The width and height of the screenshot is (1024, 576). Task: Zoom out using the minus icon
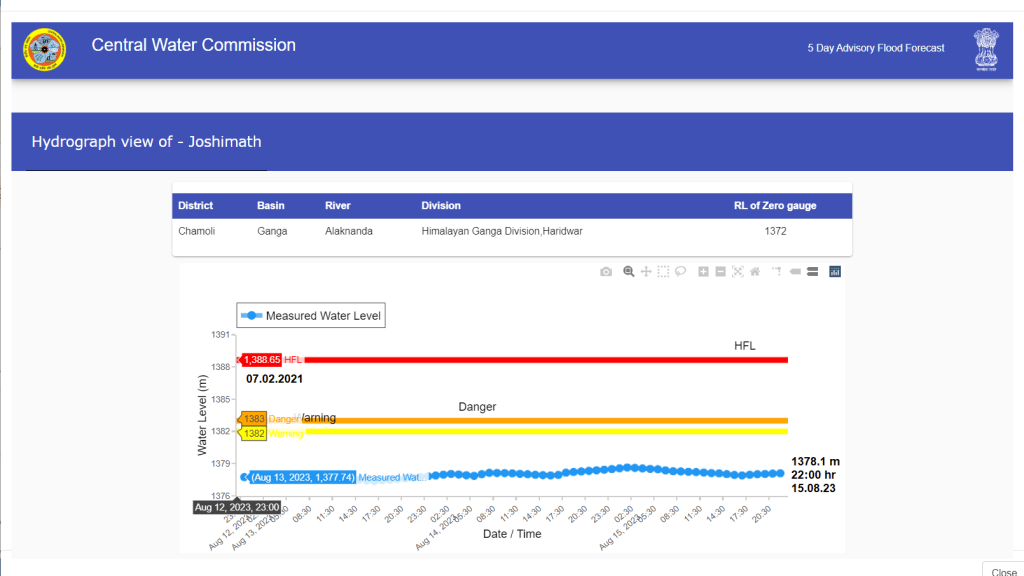pyautogui.click(x=720, y=271)
